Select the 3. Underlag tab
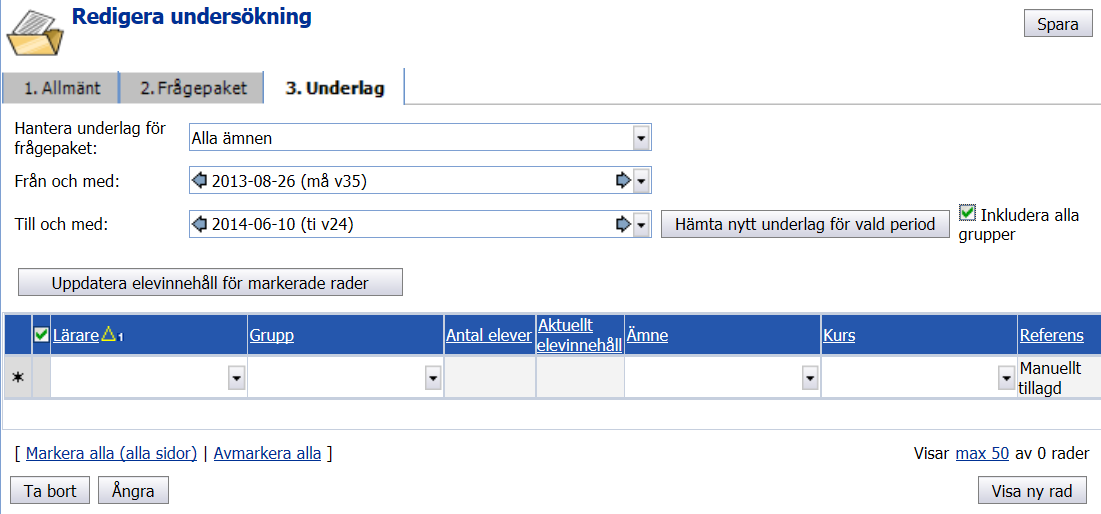1101x514 pixels. [x=335, y=88]
